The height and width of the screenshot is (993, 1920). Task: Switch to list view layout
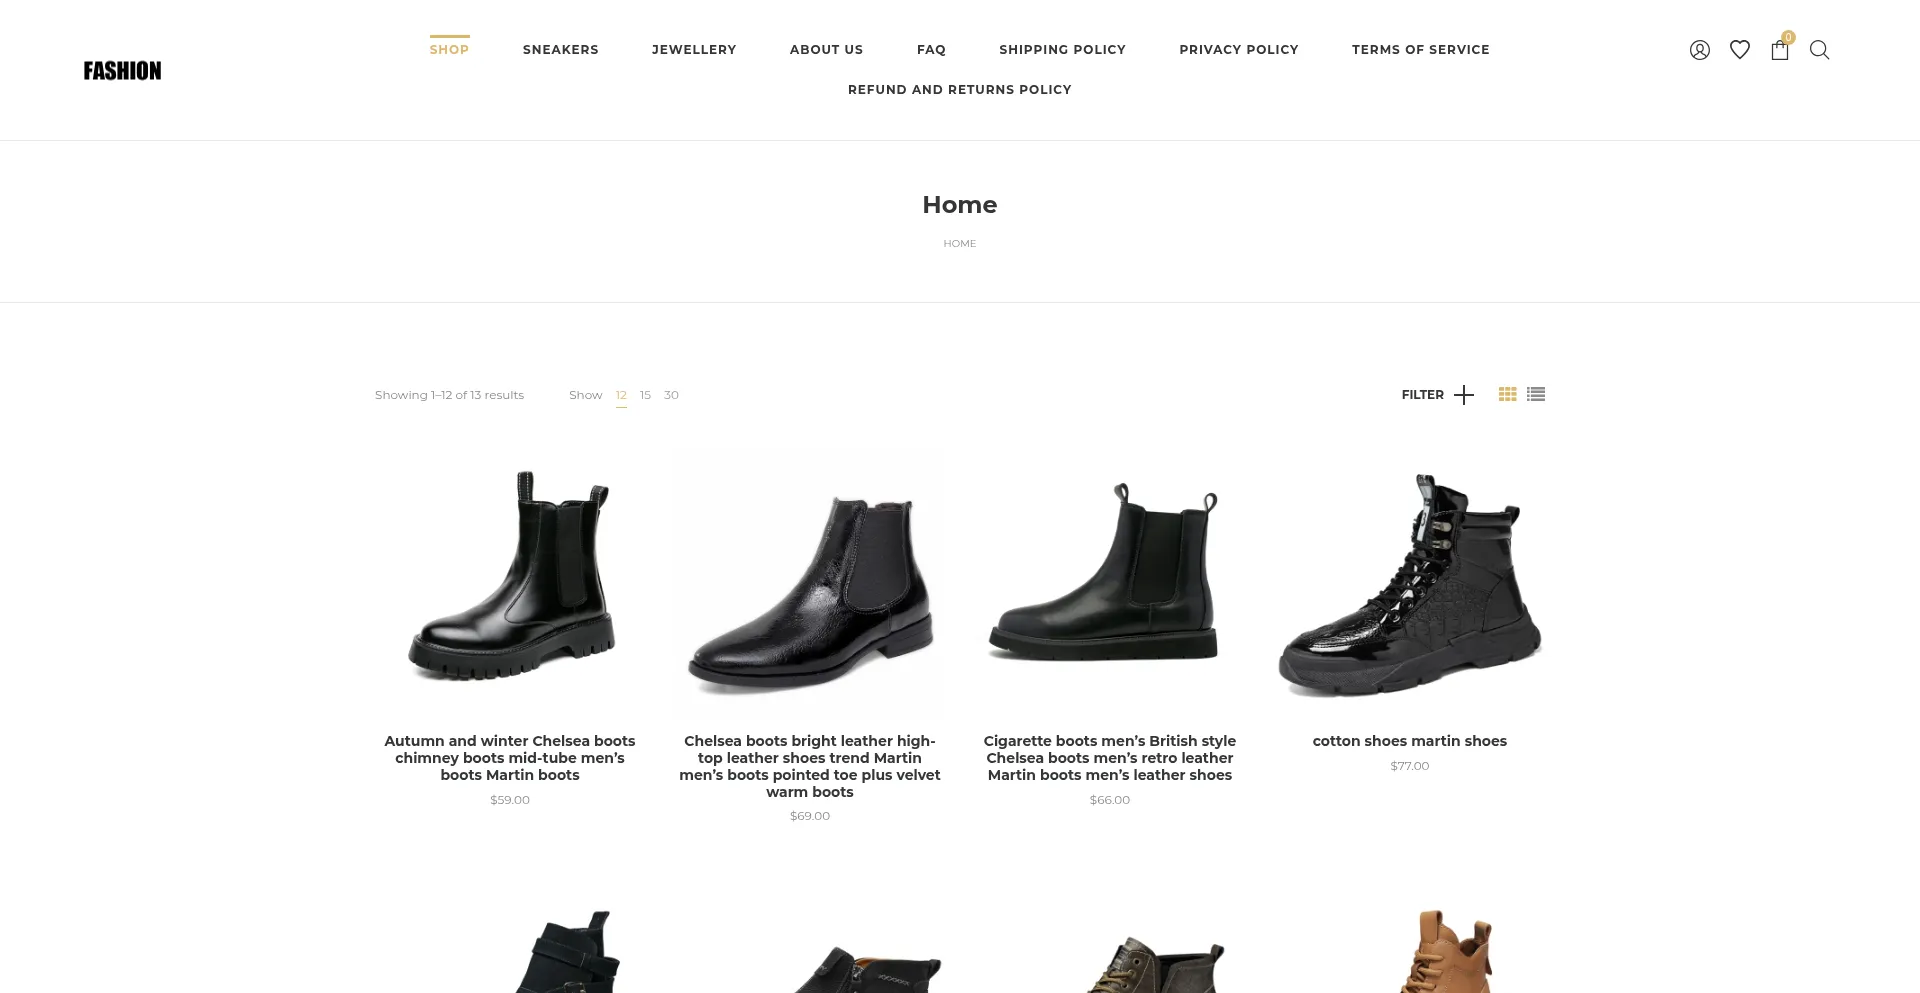[x=1536, y=394]
